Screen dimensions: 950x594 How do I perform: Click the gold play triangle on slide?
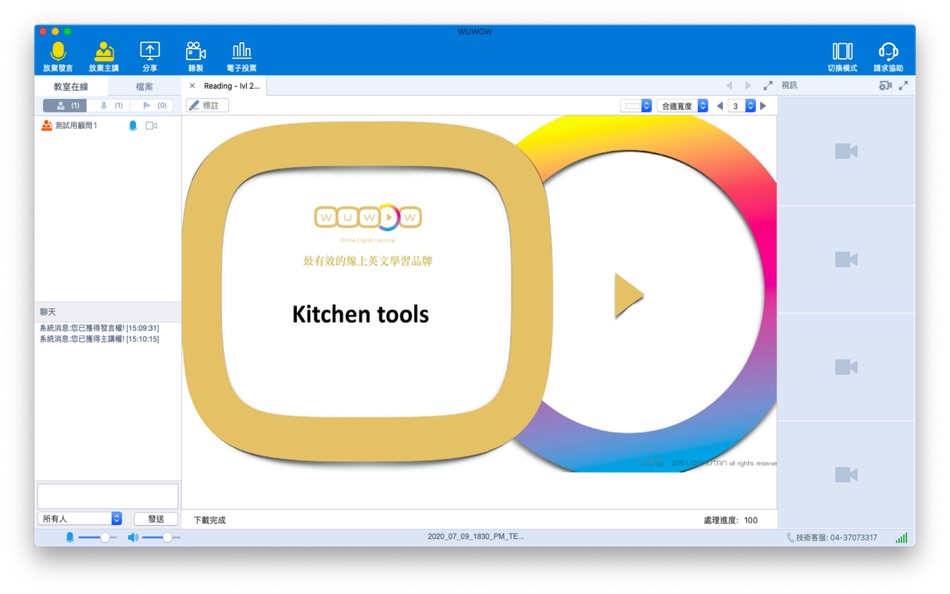(629, 295)
